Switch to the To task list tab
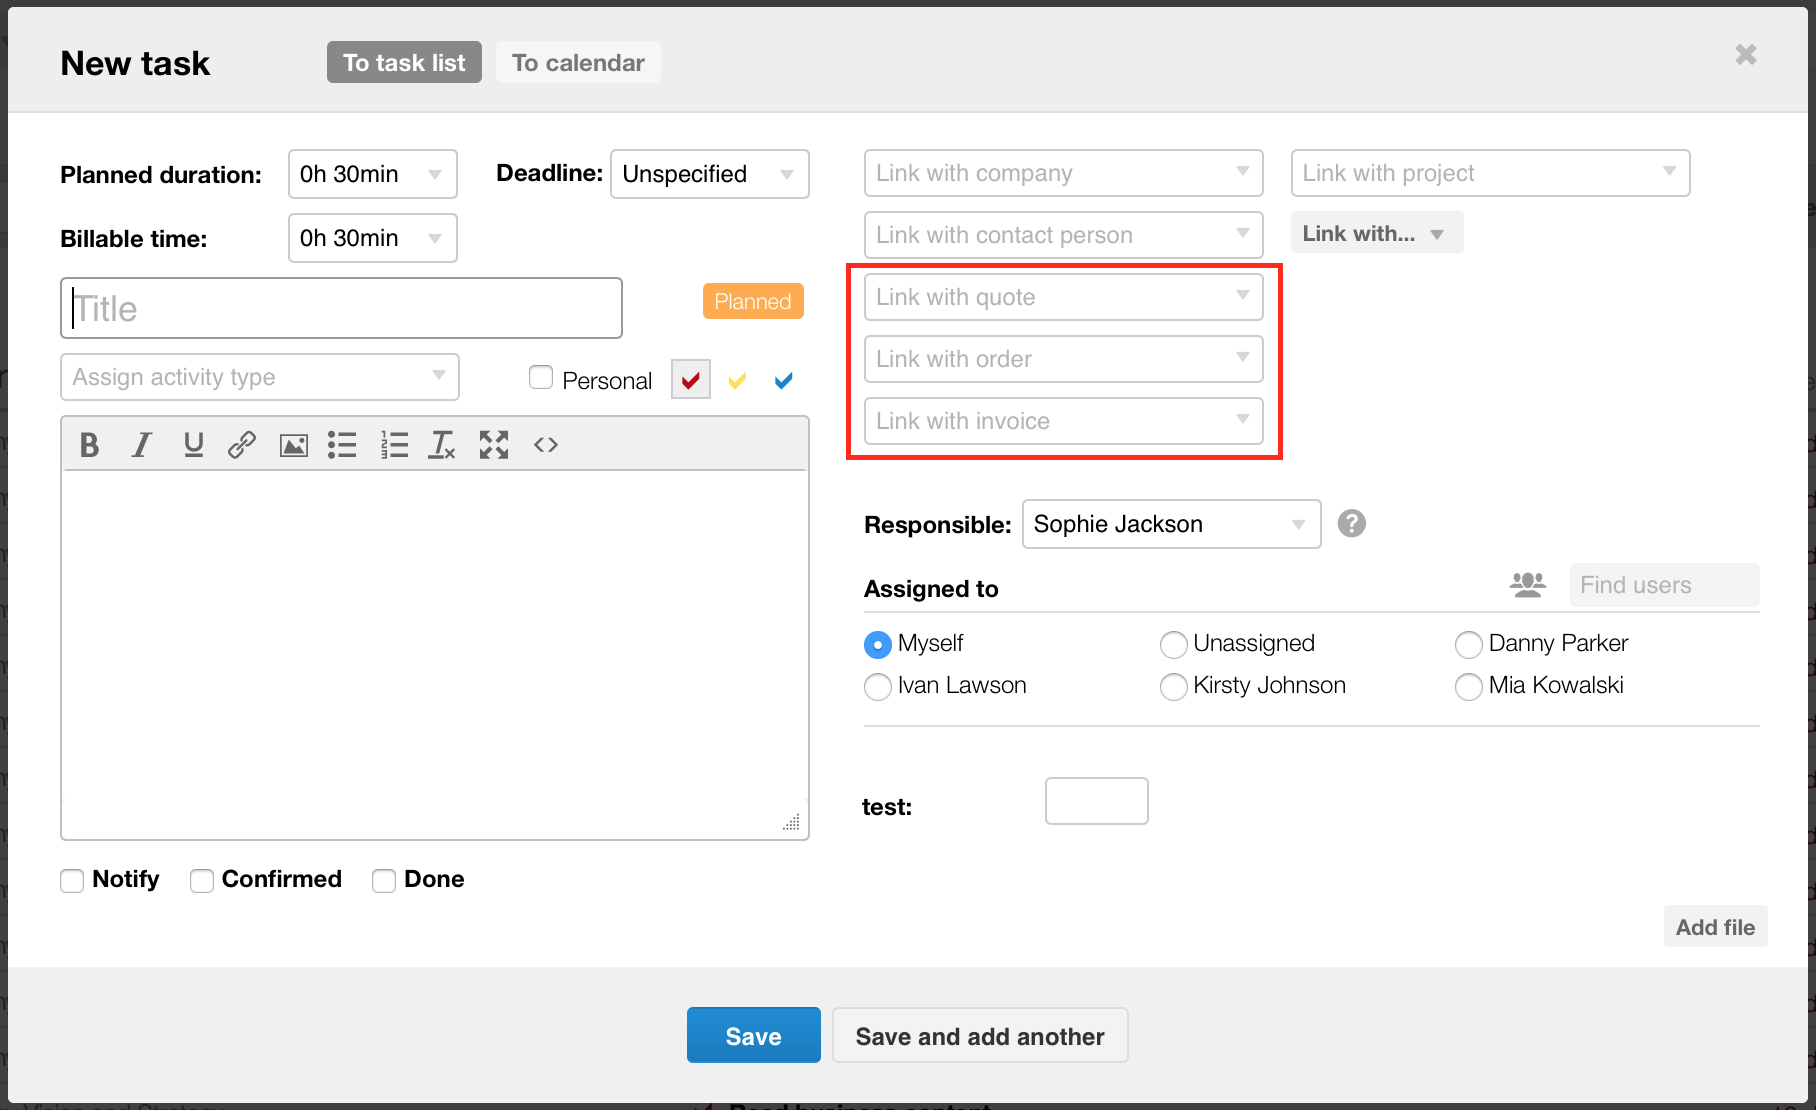Viewport: 1816px width, 1110px height. pos(404,62)
